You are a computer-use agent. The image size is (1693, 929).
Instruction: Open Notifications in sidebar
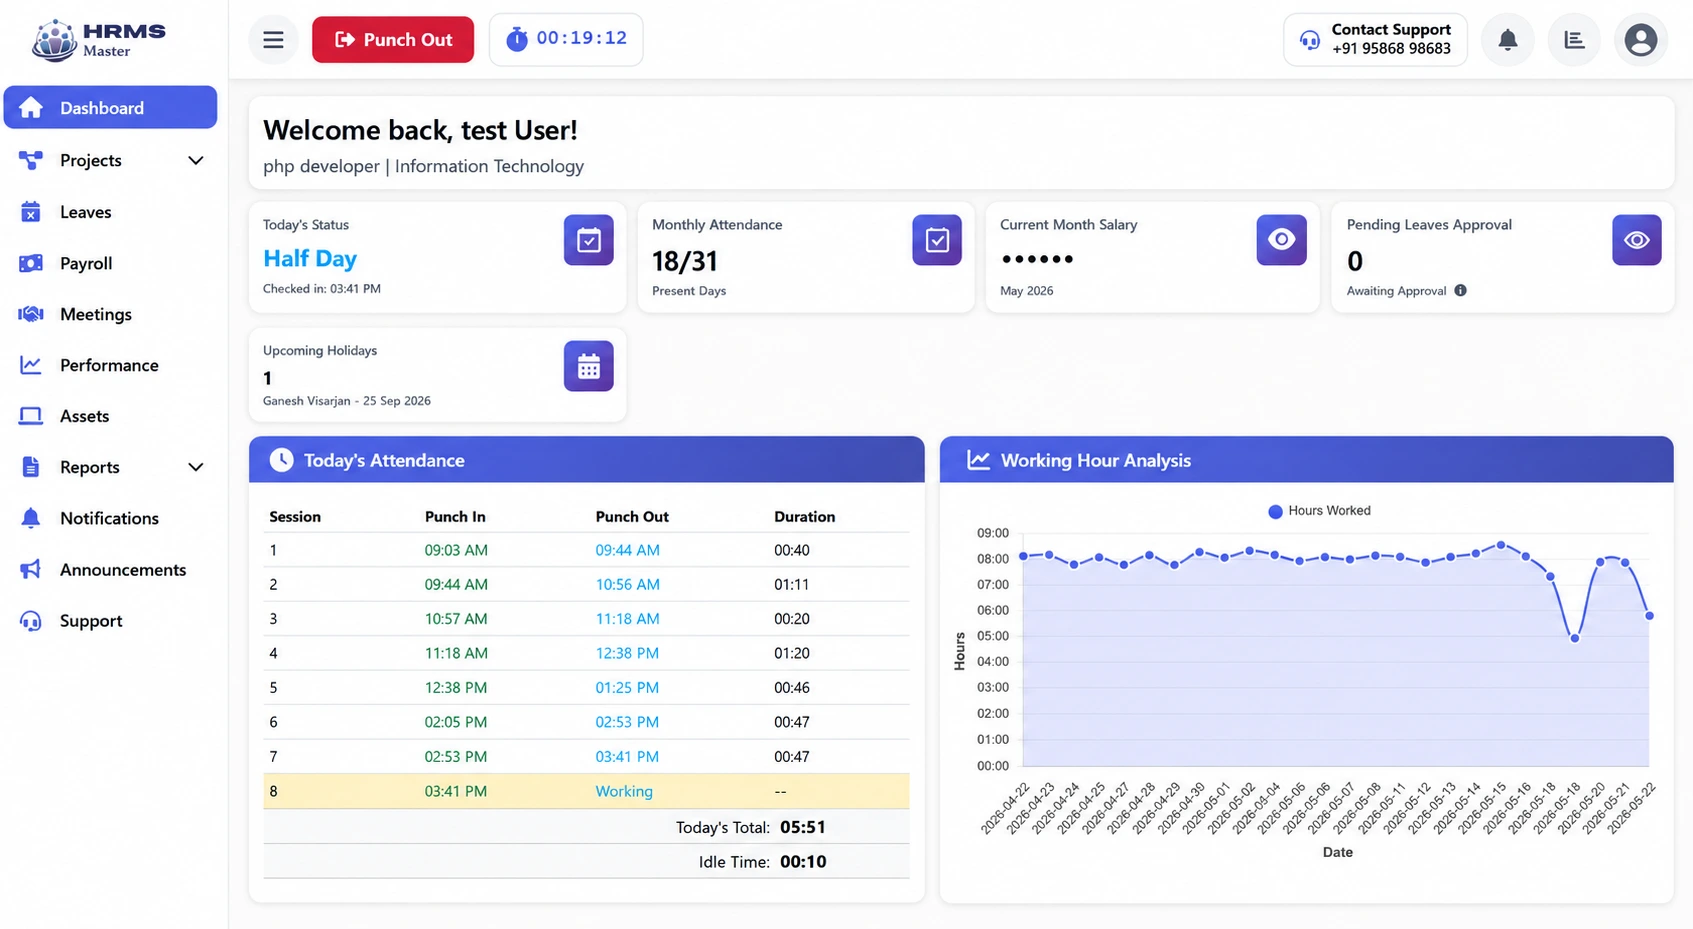click(x=110, y=518)
